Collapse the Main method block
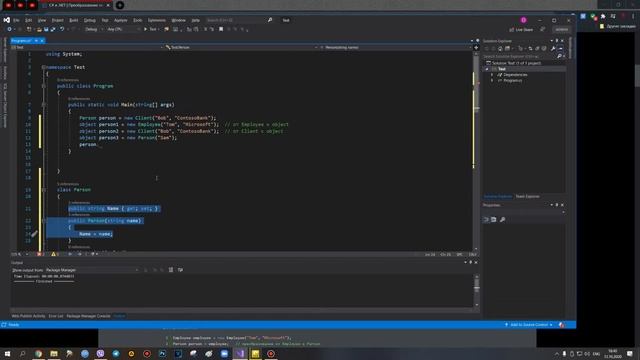 [44, 105]
